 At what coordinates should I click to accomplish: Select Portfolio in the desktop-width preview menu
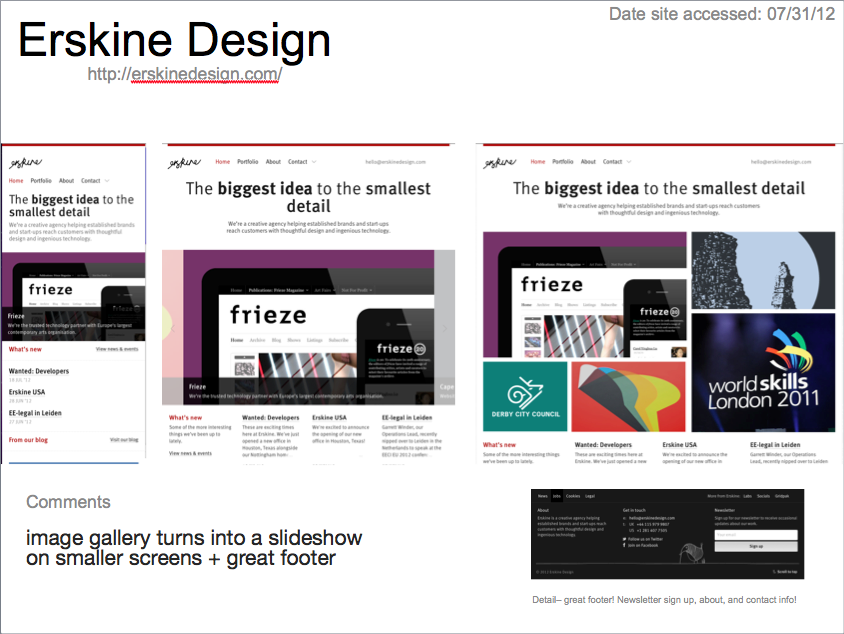[565, 162]
